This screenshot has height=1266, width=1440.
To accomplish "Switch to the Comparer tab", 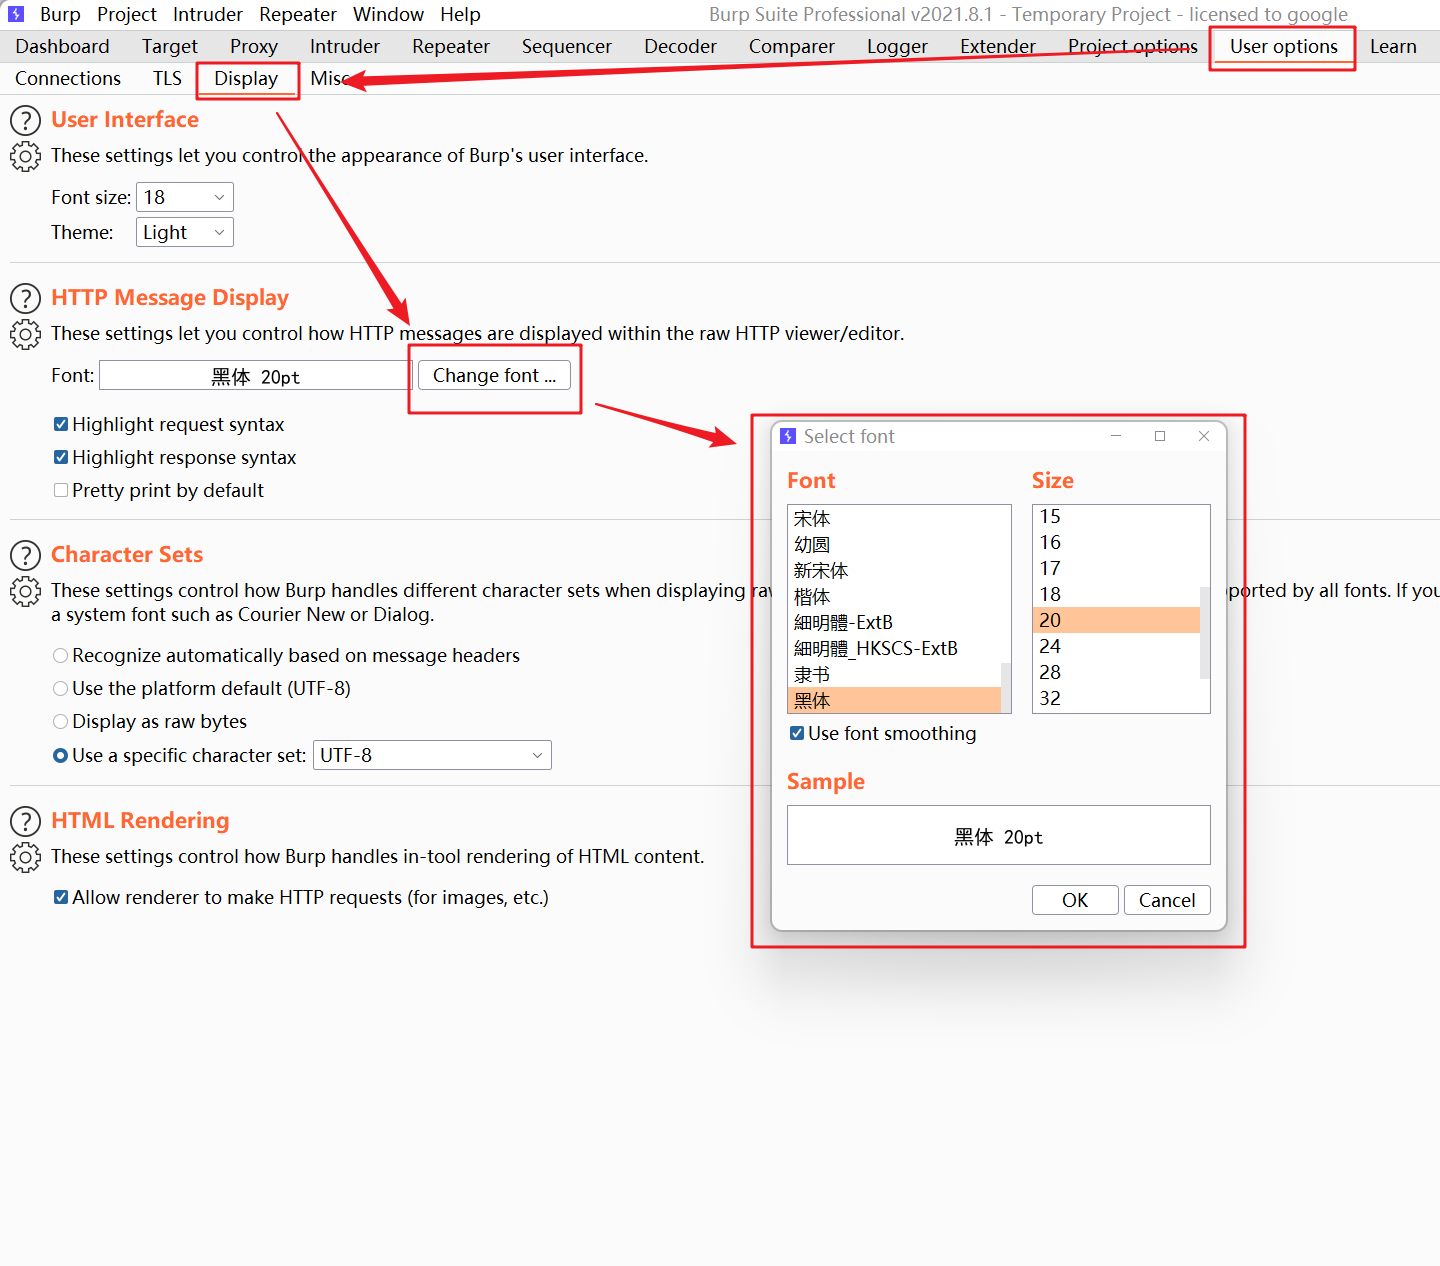I will (x=791, y=46).
